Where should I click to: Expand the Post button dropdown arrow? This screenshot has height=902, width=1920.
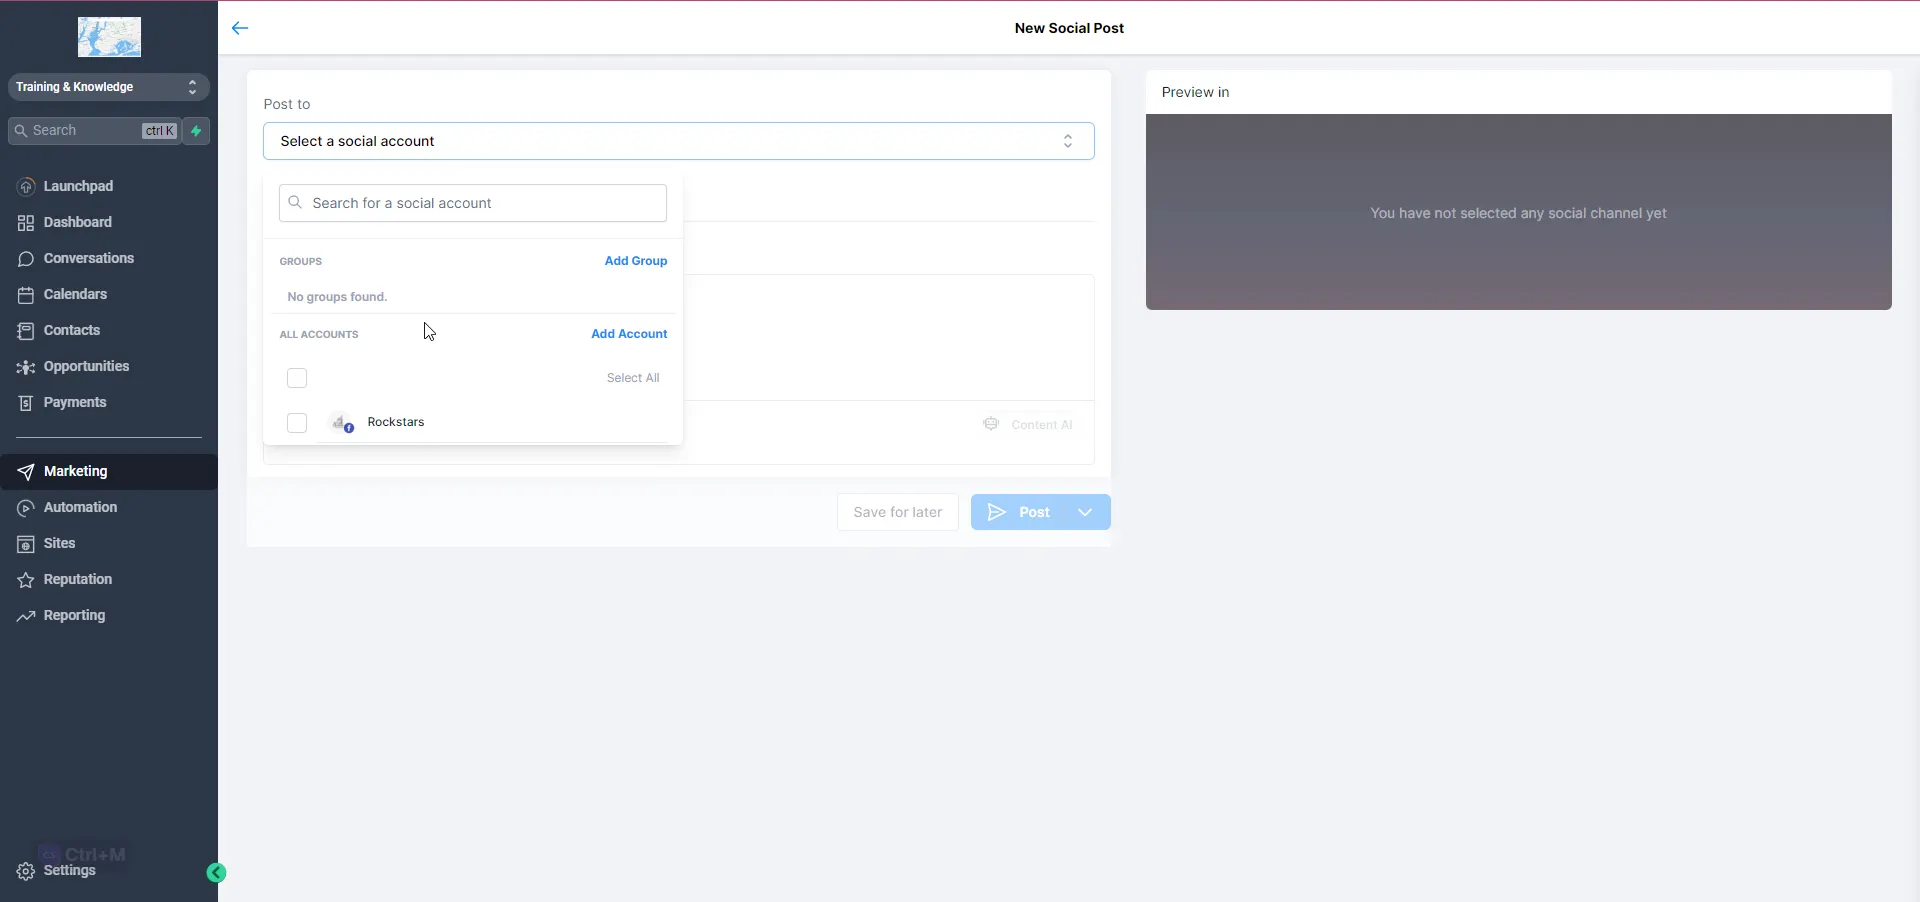pyautogui.click(x=1085, y=512)
